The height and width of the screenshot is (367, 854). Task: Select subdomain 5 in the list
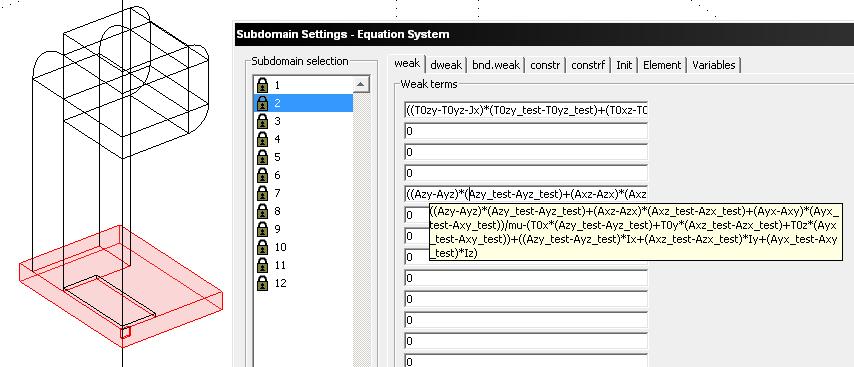coord(303,157)
